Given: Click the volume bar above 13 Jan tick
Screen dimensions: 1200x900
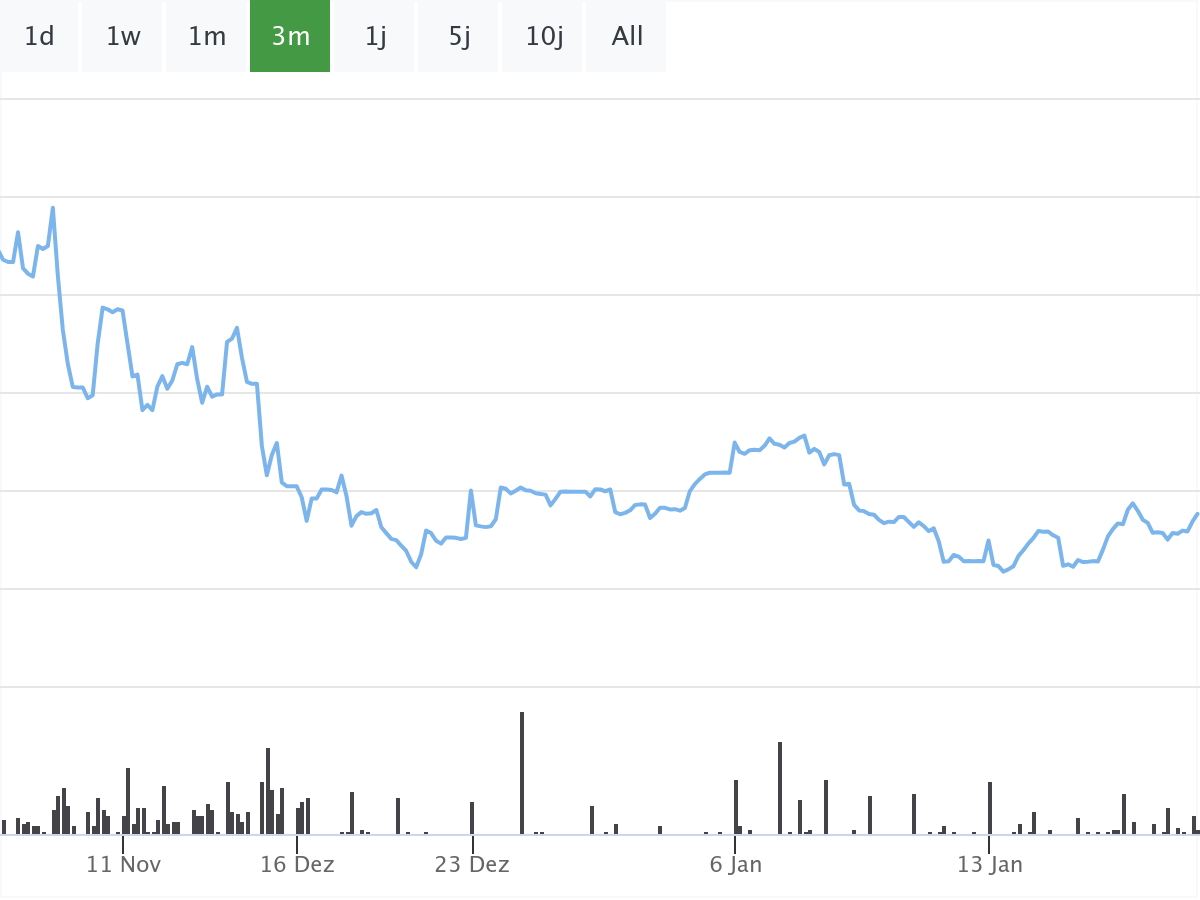Looking at the screenshot, I should pos(990,807).
